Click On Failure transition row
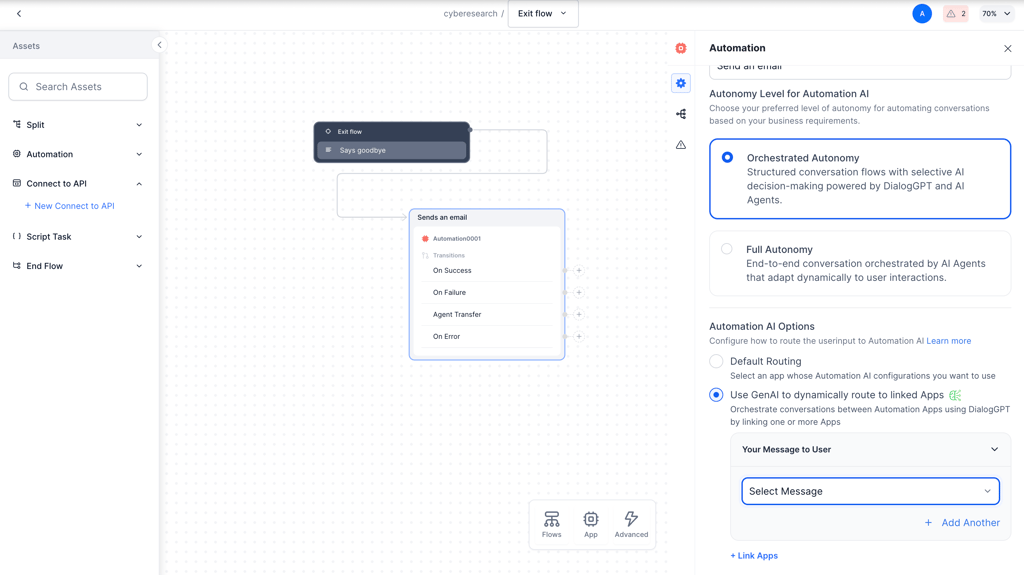This screenshot has width=1024, height=575. (487, 293)
